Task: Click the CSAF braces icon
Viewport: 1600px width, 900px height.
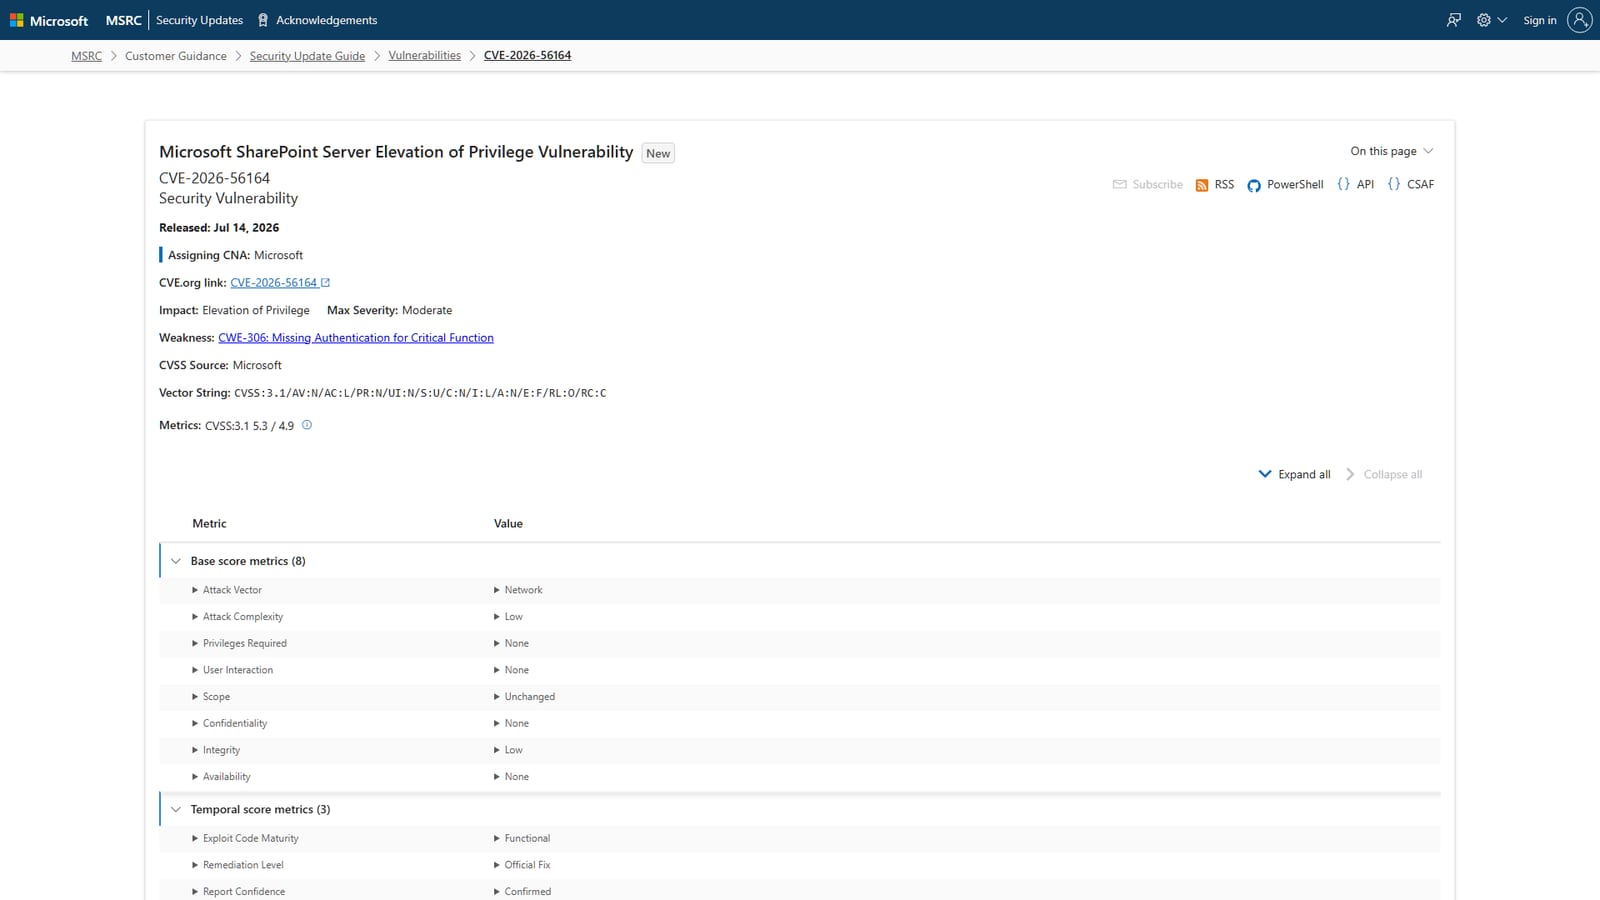Action: coord(1394,184)
